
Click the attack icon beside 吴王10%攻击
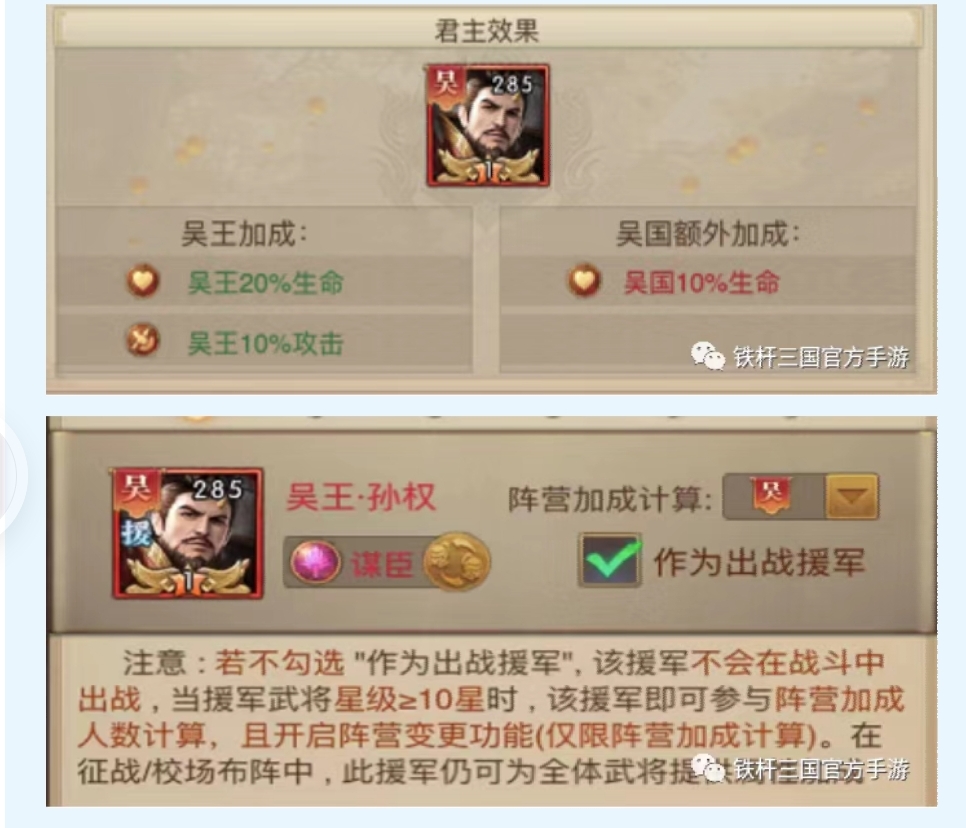[143, 341]
